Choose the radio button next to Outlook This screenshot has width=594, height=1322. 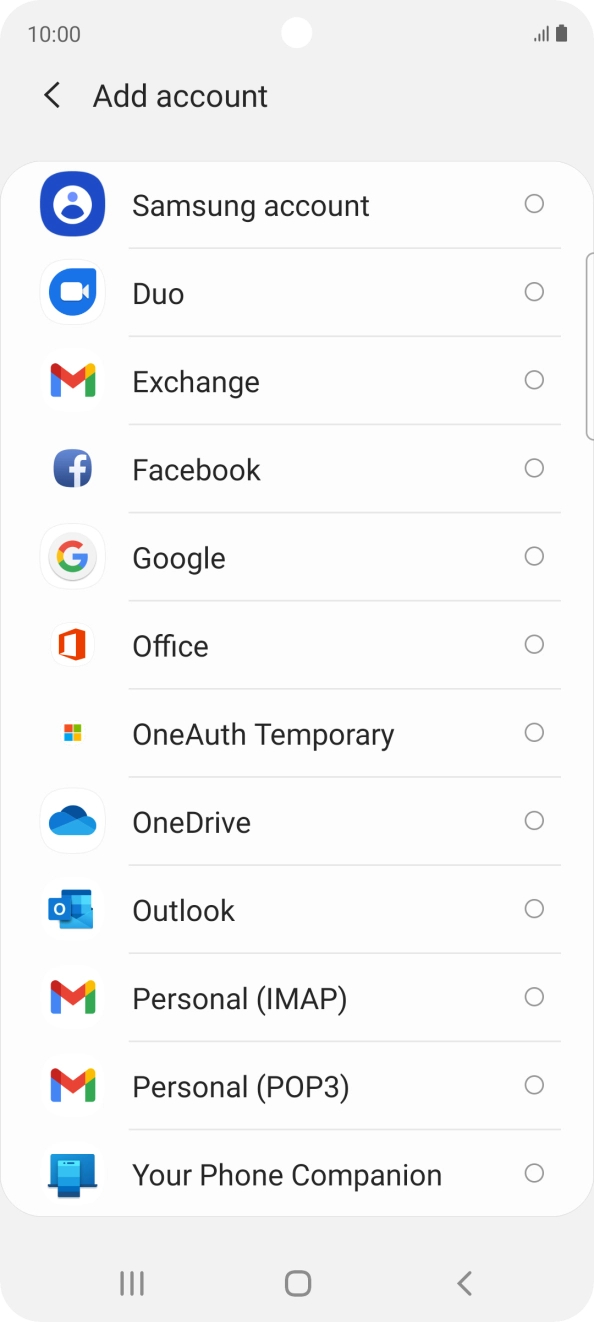click(535, 909)
